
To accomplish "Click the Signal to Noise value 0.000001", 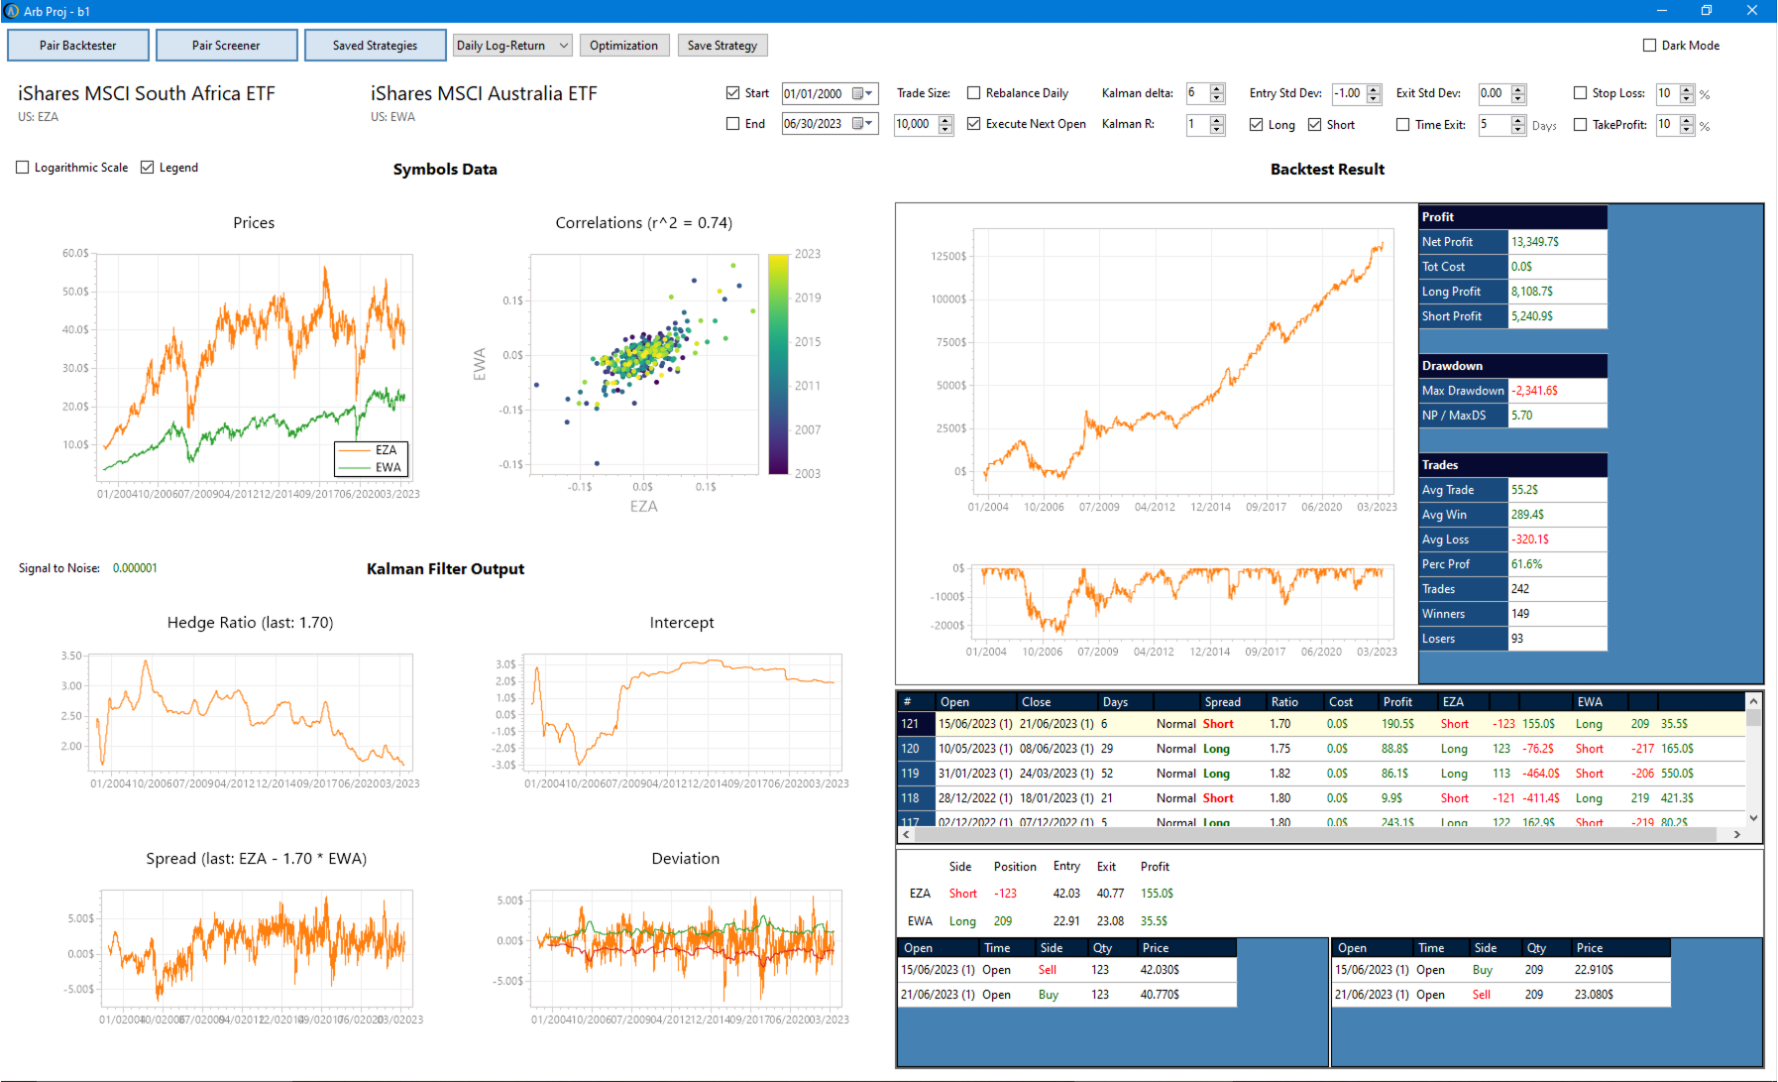I will pos(135,568).
